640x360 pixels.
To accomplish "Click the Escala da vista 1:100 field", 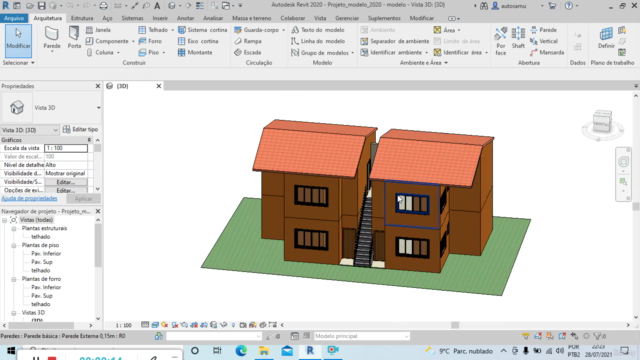I will pyautogui.click(x=66, y=148).
